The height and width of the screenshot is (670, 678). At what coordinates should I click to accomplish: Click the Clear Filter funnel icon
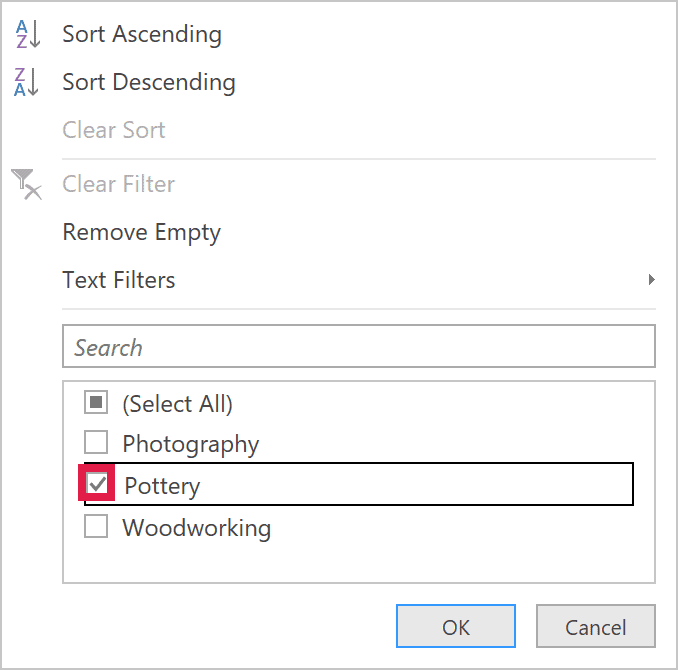coord(27,184)
